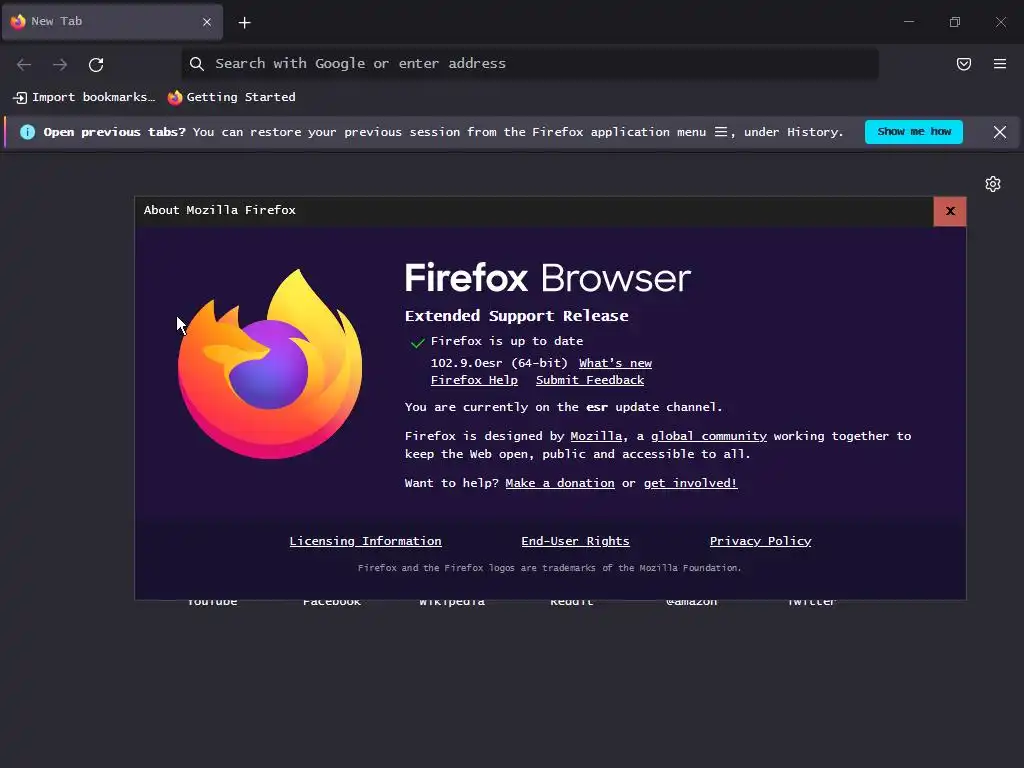
Task: Click the search magnifier icon in address bar
Action: [x=197, y=63]
